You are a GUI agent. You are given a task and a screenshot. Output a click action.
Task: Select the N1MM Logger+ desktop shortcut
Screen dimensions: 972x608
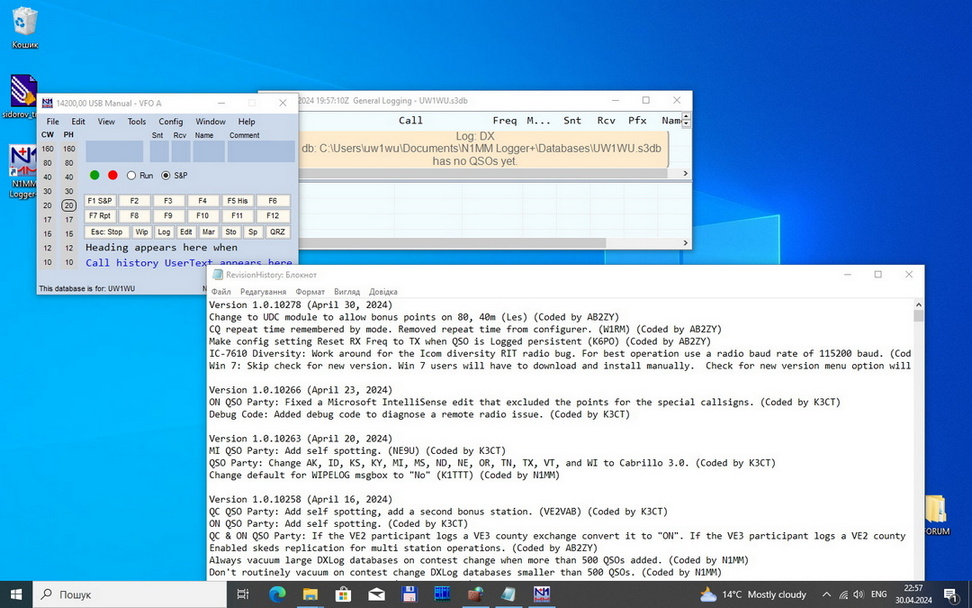[23, 172]
